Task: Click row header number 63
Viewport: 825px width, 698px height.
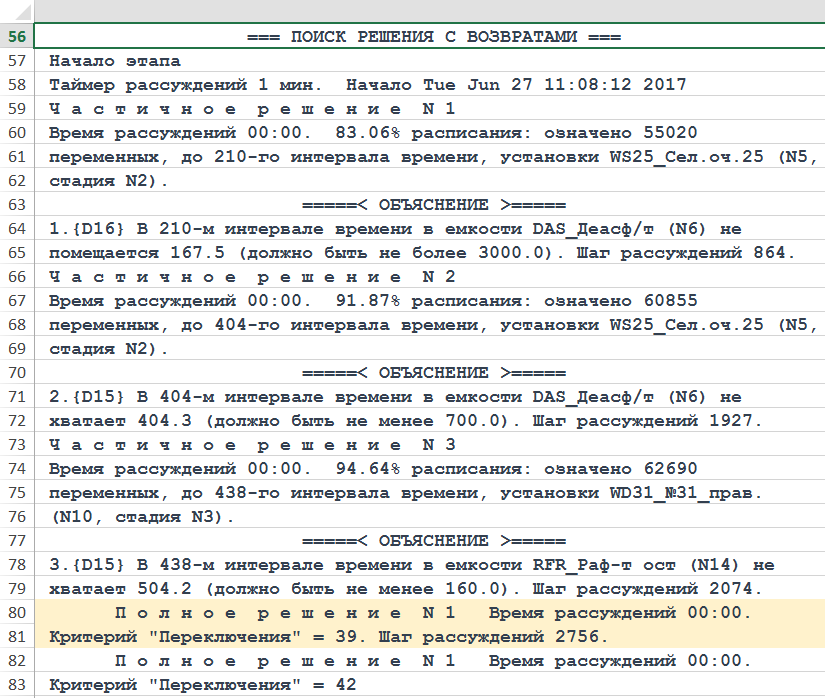Action: tap(16, 205)
